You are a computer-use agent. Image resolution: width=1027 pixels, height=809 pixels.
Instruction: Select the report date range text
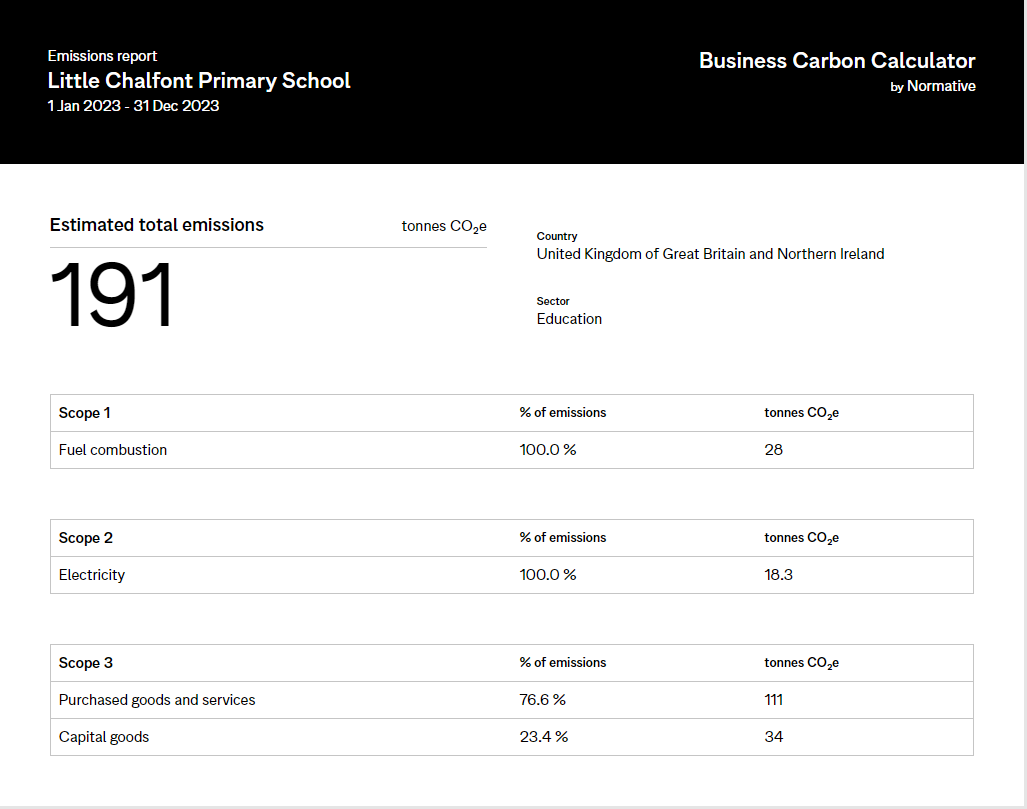[x=133, y=106]
